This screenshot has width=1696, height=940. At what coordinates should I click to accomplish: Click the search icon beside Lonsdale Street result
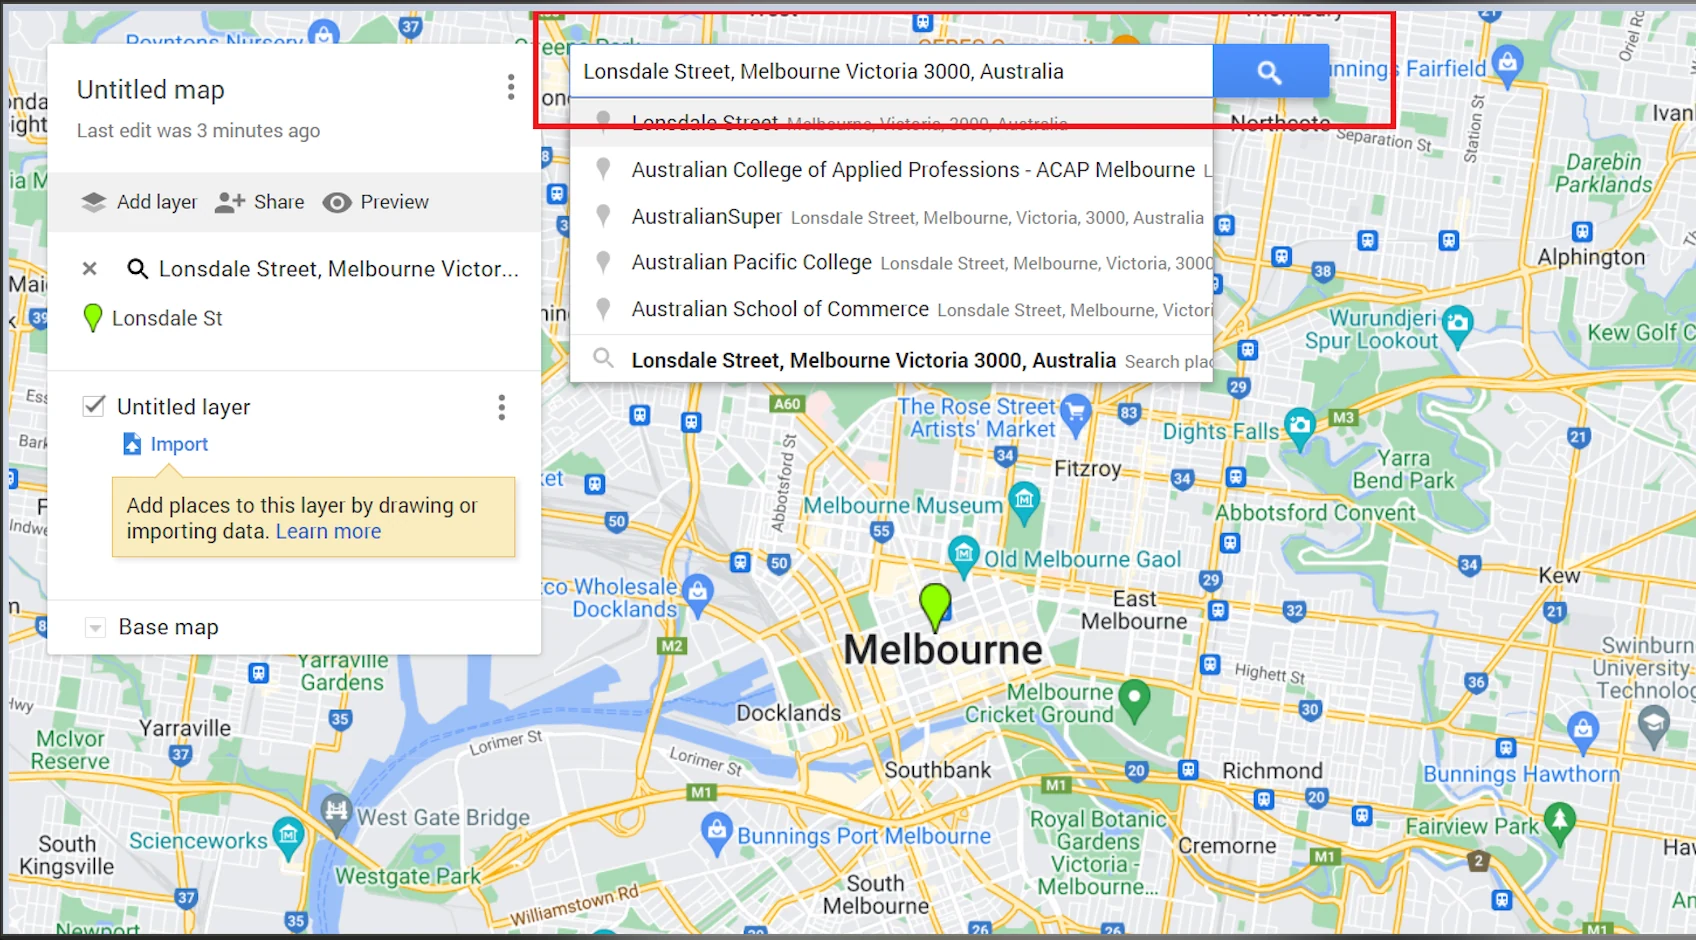click(x=137, y=269)
